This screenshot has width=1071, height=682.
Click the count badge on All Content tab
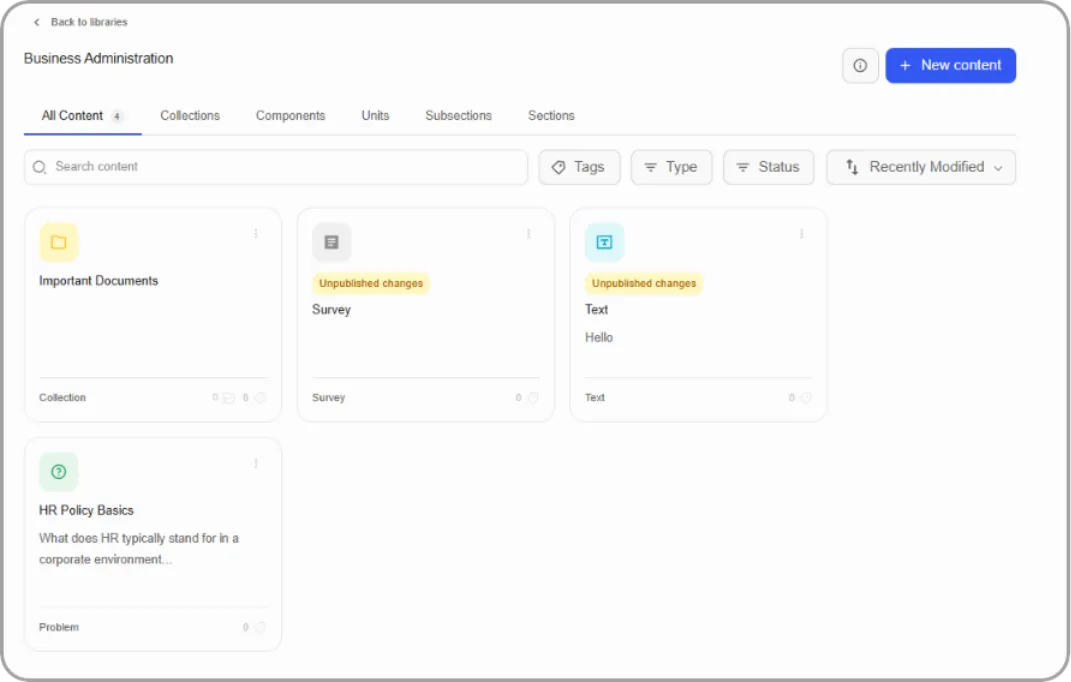pos(117,116)
